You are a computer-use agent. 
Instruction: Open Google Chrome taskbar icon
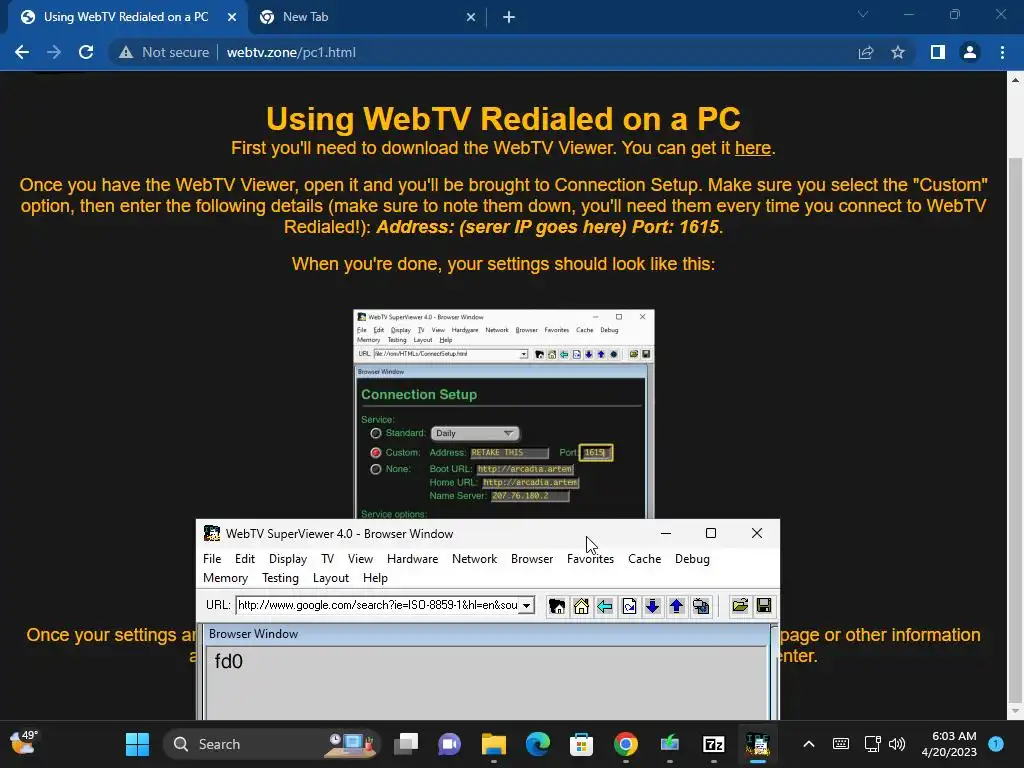click(626, 744)
